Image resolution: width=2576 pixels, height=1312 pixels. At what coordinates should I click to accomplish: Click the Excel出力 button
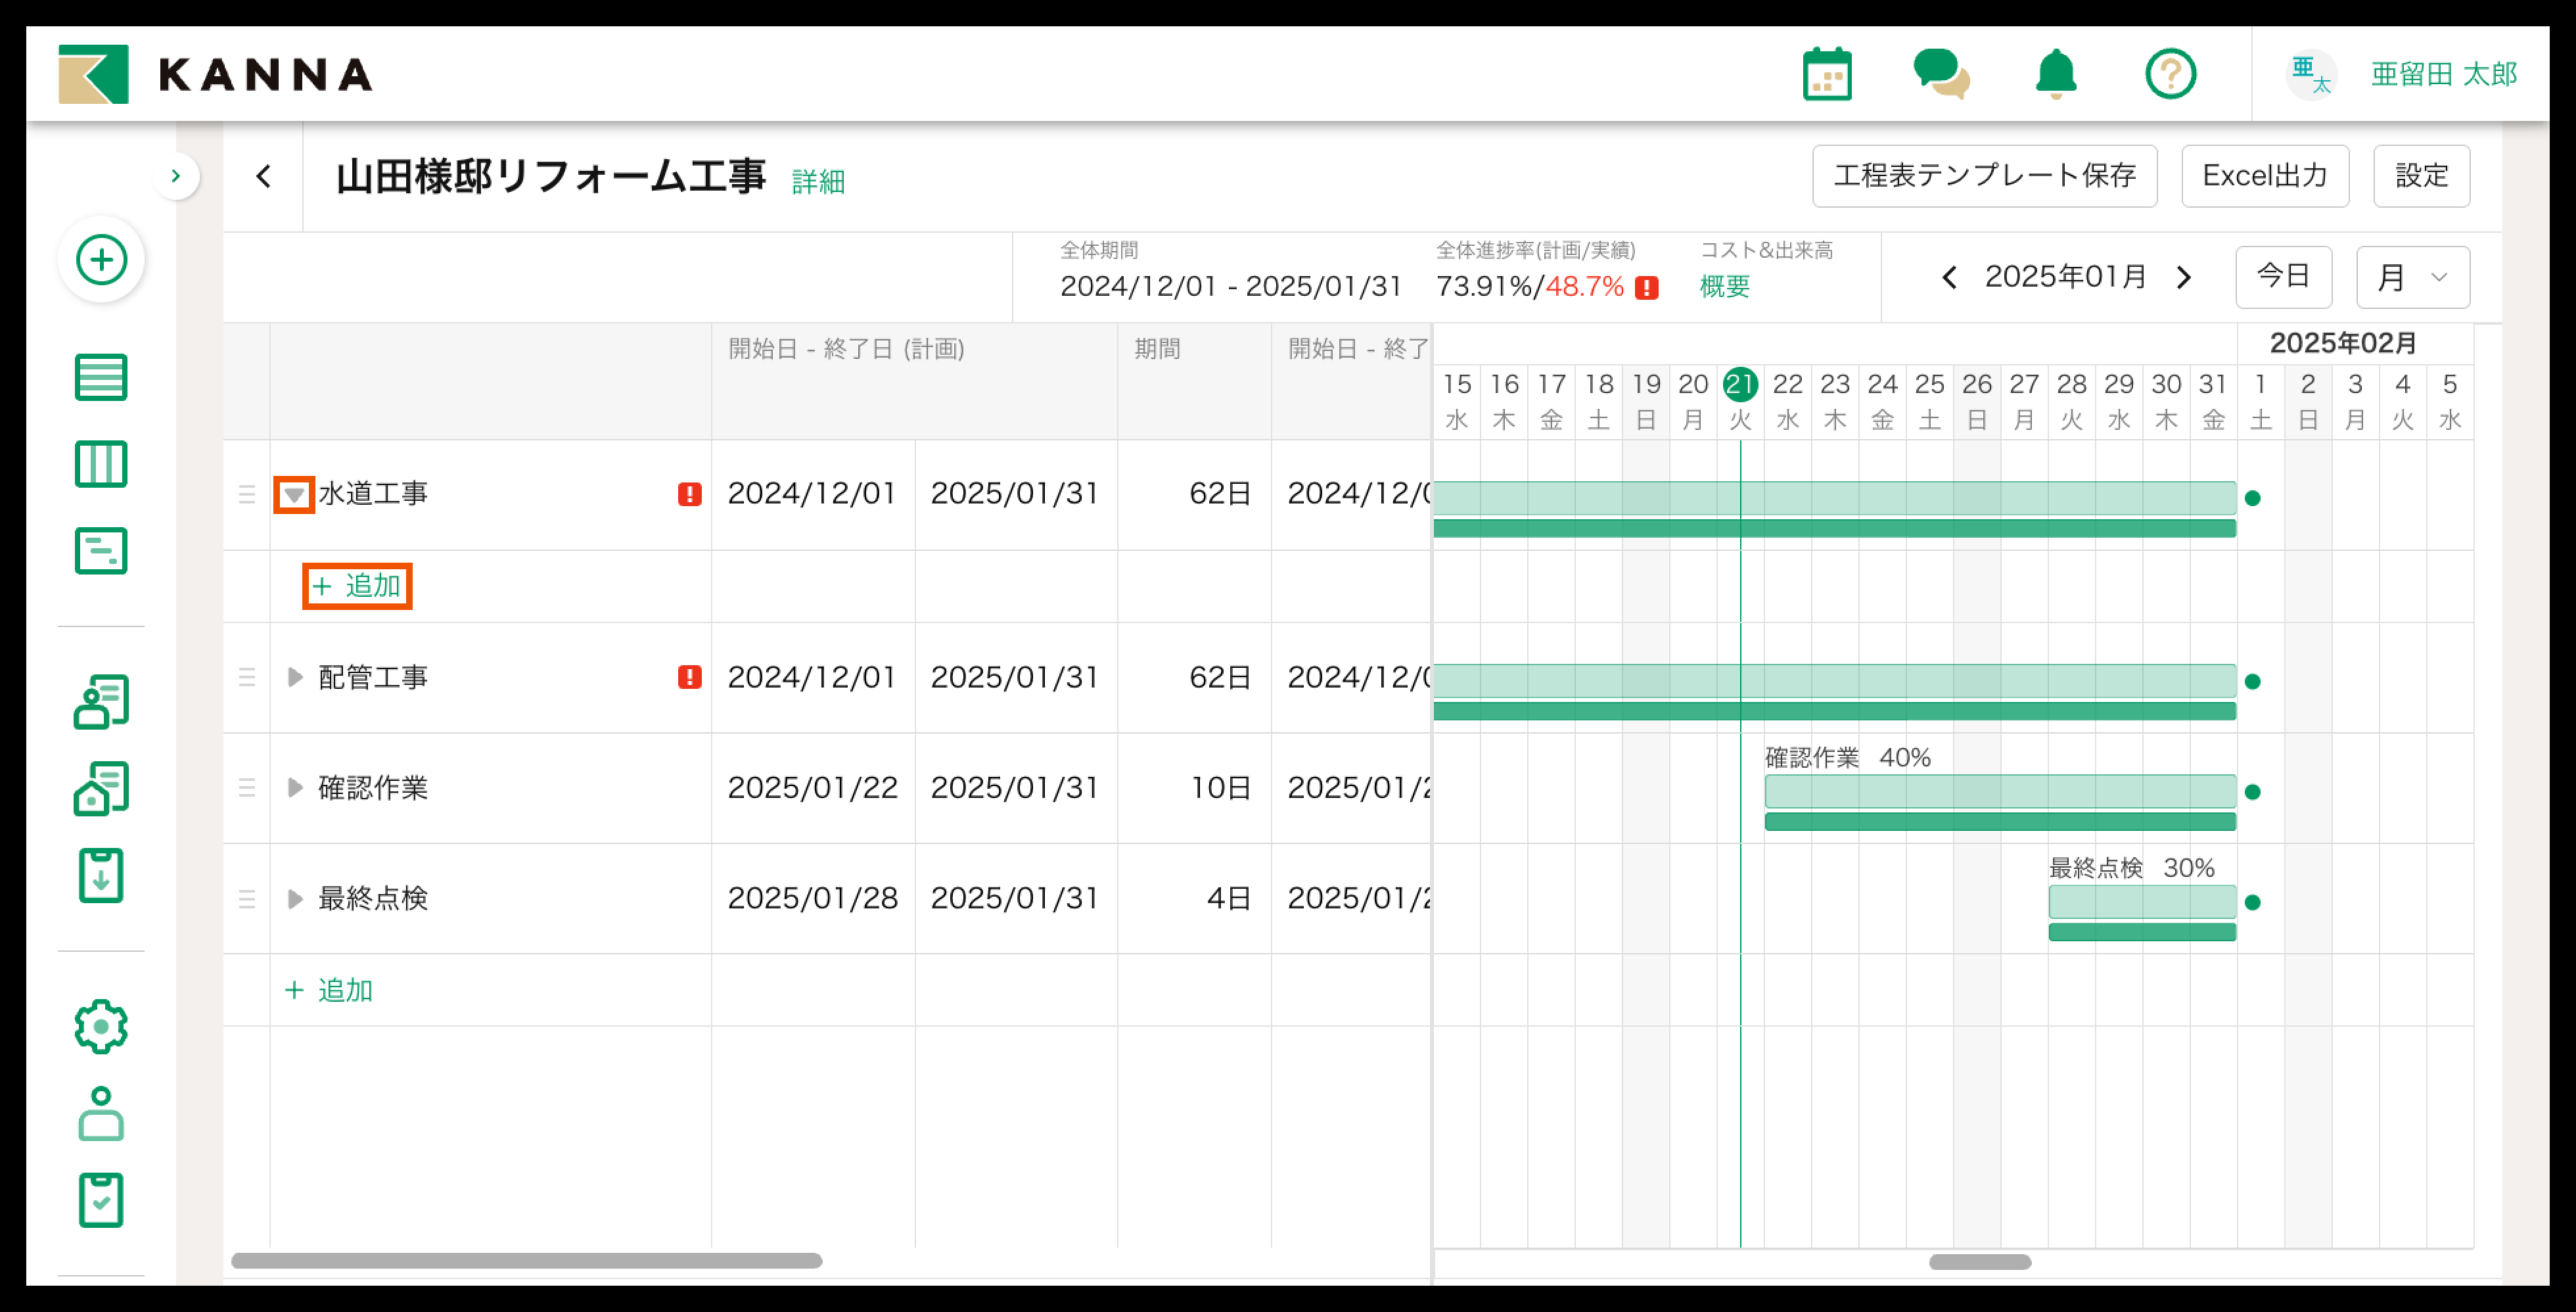2264,176
